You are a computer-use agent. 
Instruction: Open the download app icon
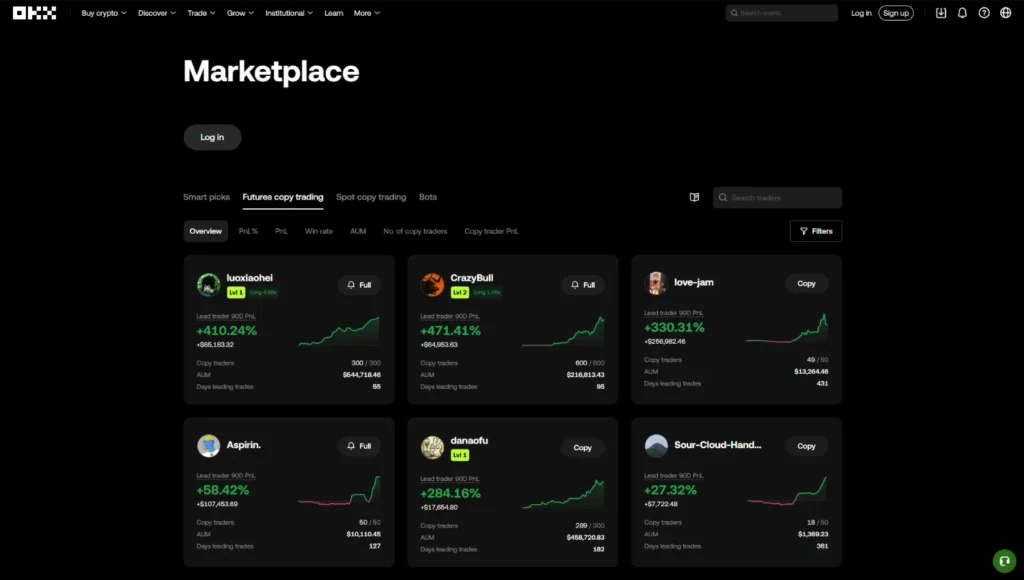(x=940, y=13)
